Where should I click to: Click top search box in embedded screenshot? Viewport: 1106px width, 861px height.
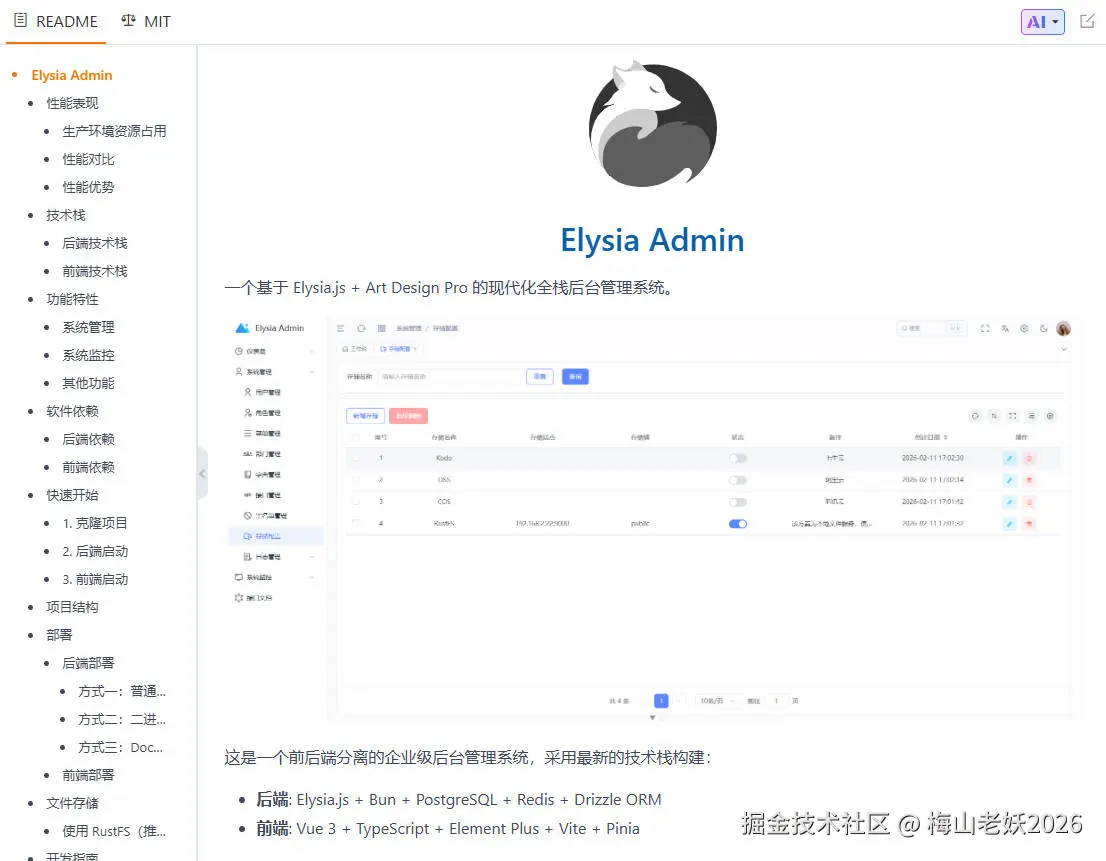(x=930, y=329)
